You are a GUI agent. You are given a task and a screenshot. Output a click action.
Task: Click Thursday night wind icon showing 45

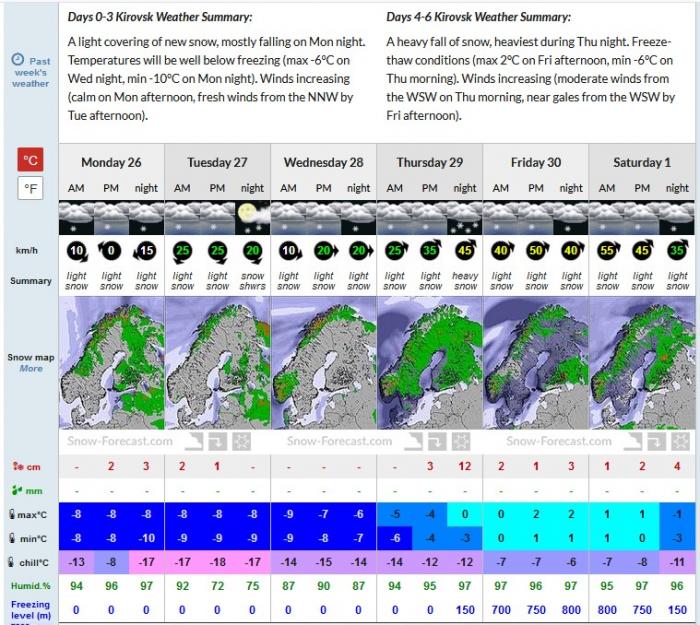point(465,250)
